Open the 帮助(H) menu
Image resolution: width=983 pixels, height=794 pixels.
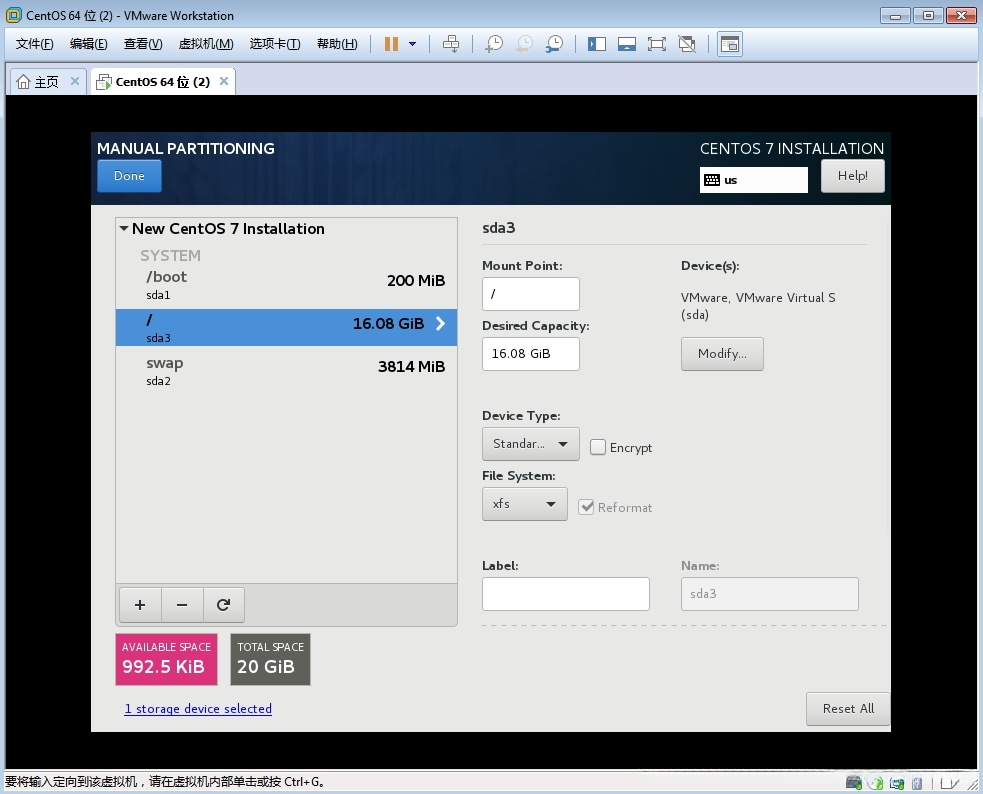[x=337, y=44]
